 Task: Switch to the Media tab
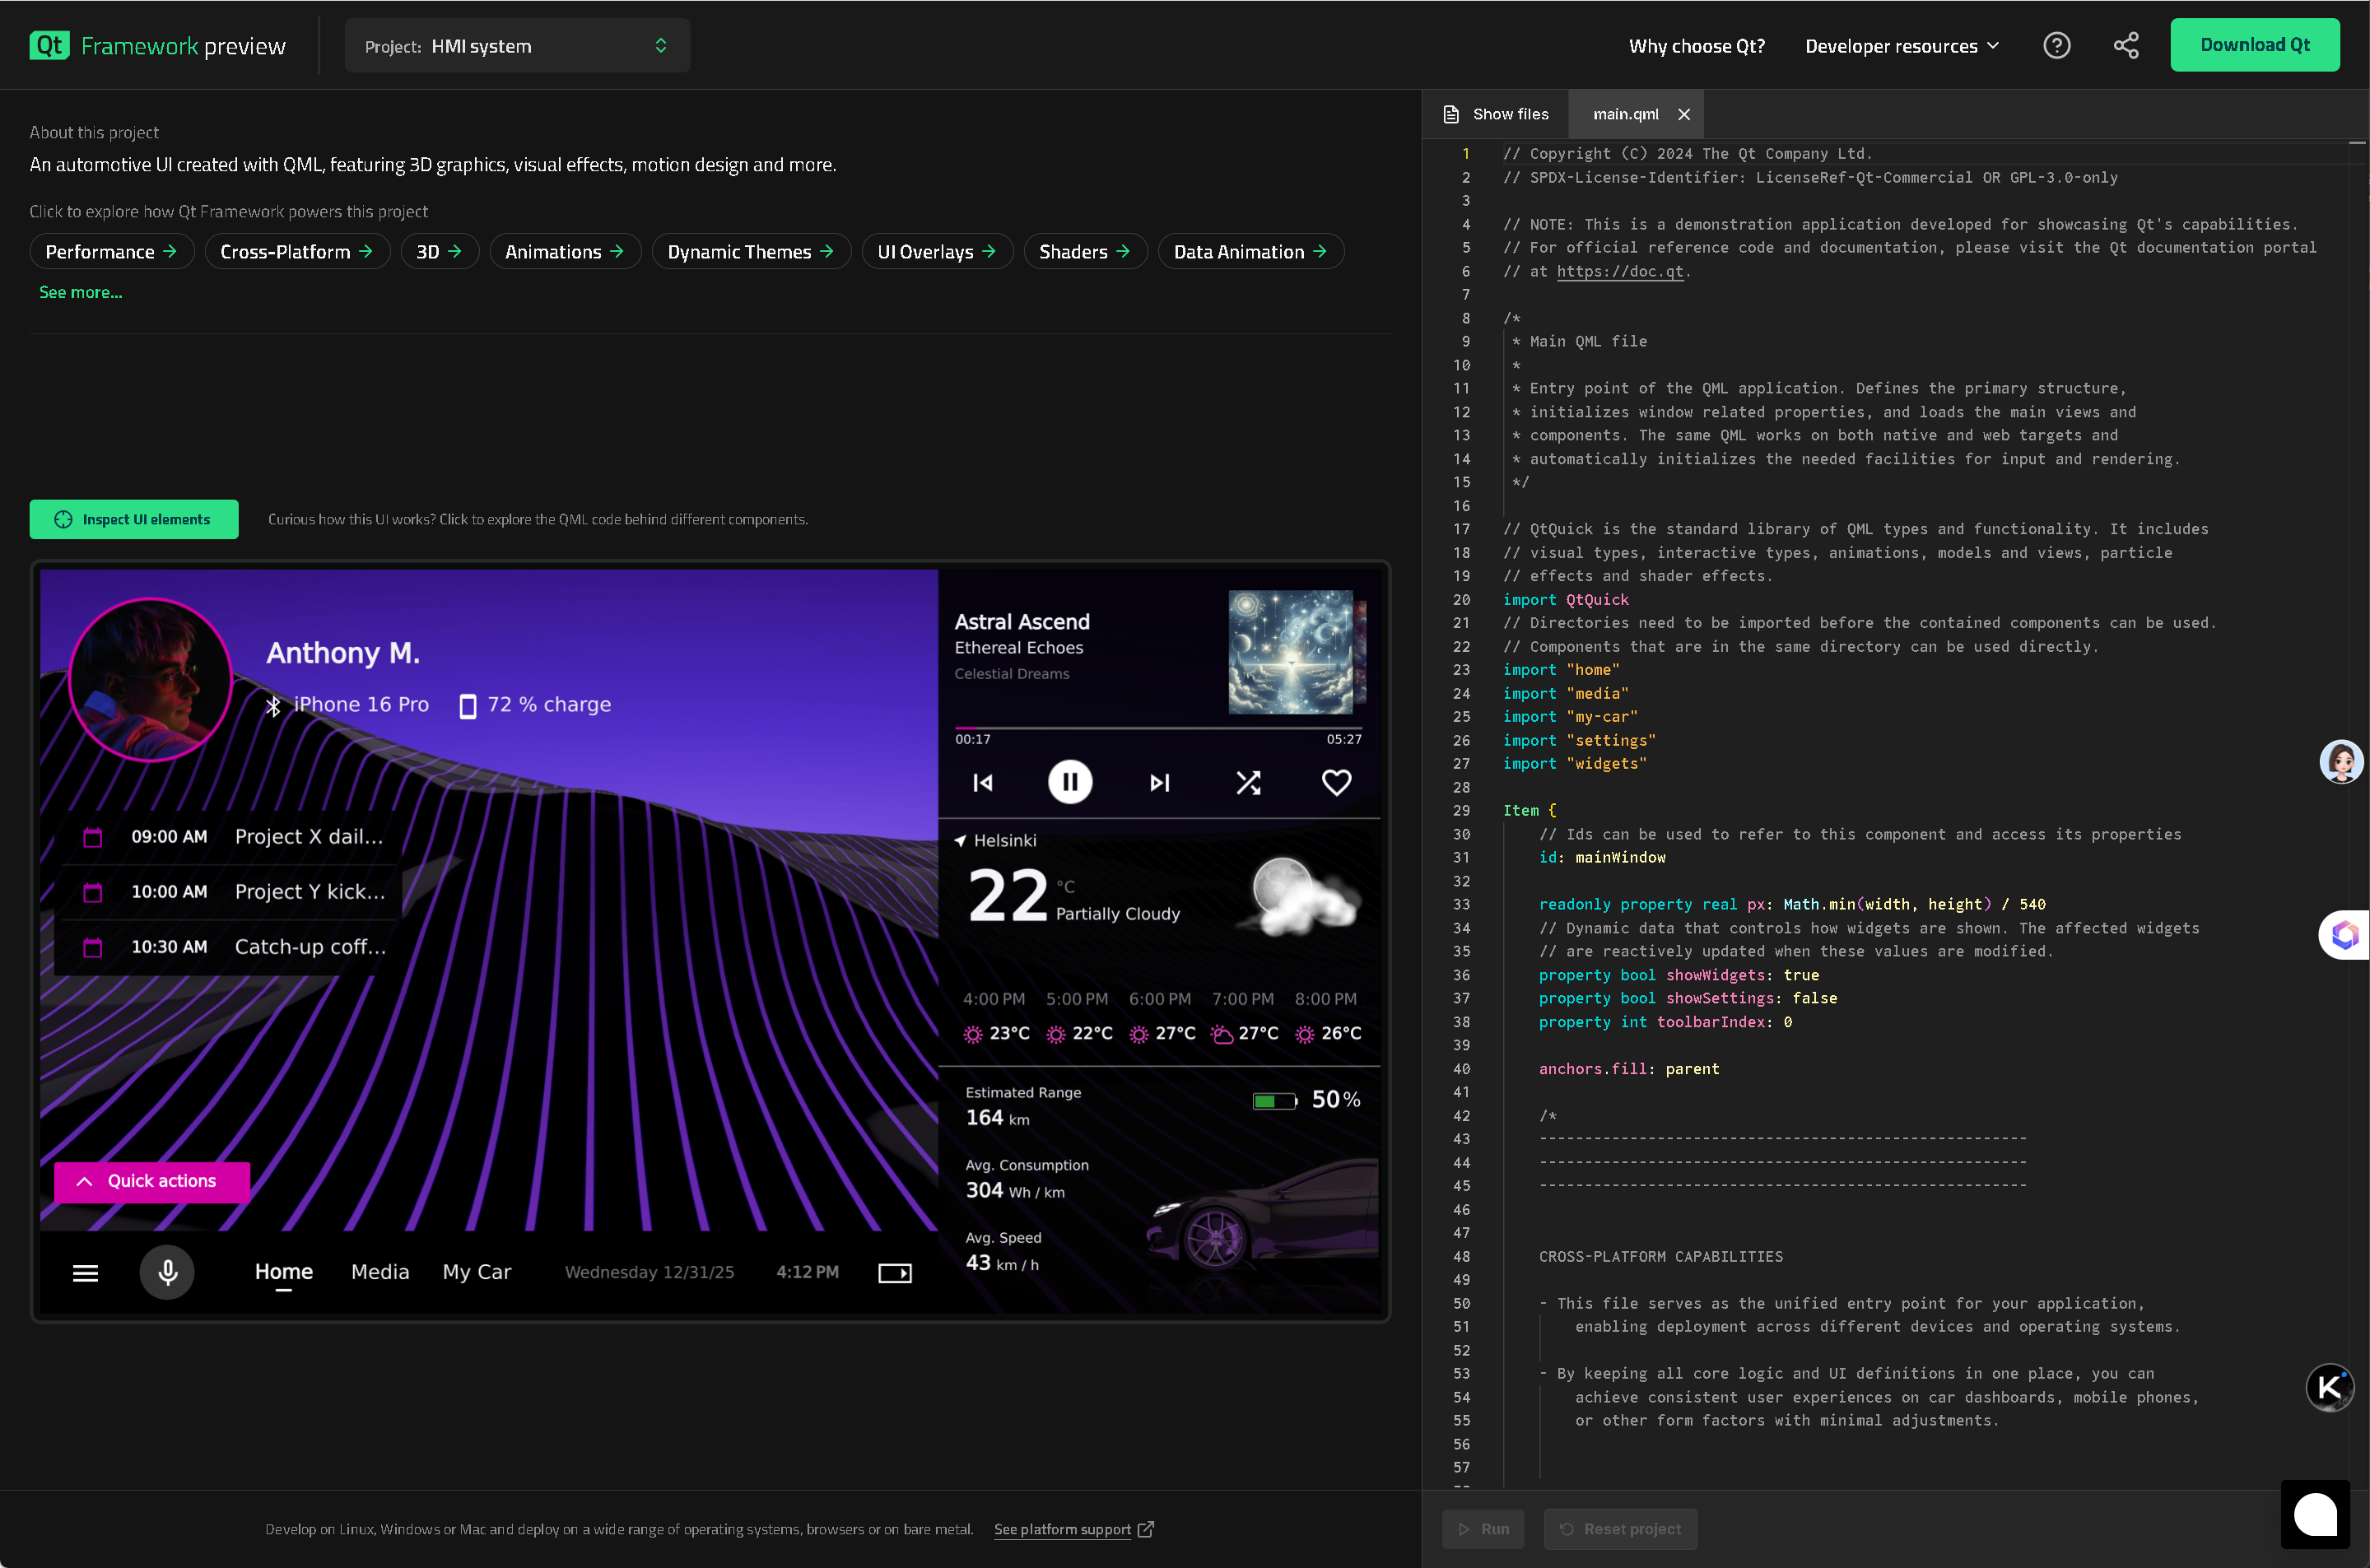tap(380, 1272)
